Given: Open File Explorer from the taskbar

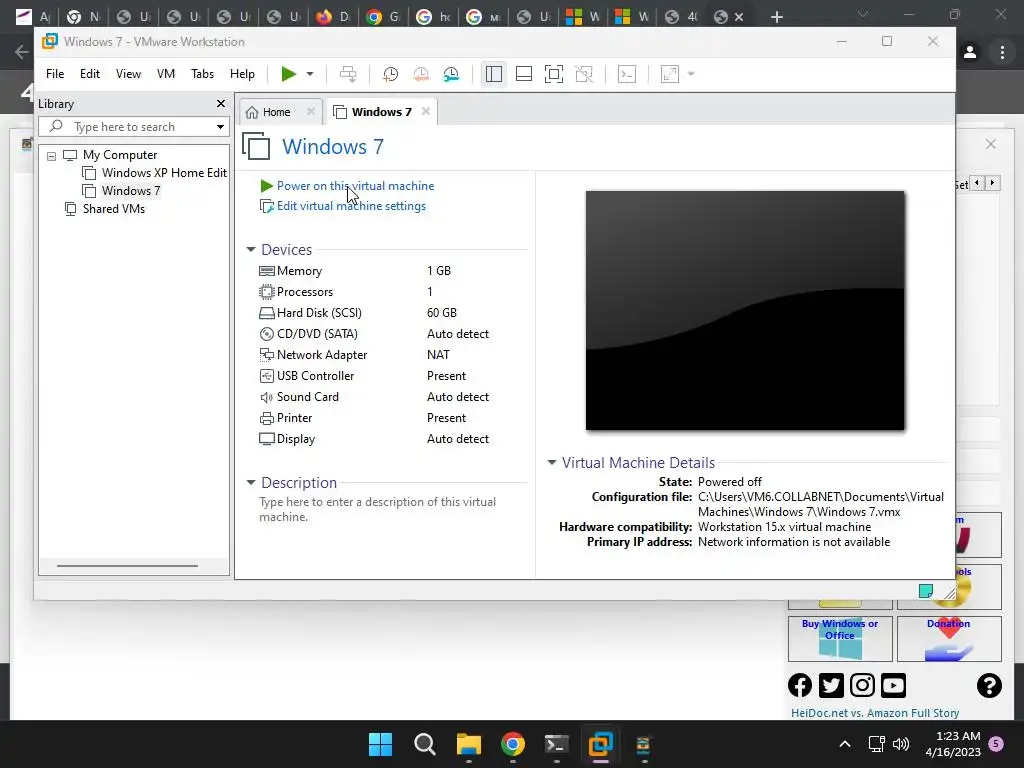Looking at the screenshot, I should [x=468, y=744].
